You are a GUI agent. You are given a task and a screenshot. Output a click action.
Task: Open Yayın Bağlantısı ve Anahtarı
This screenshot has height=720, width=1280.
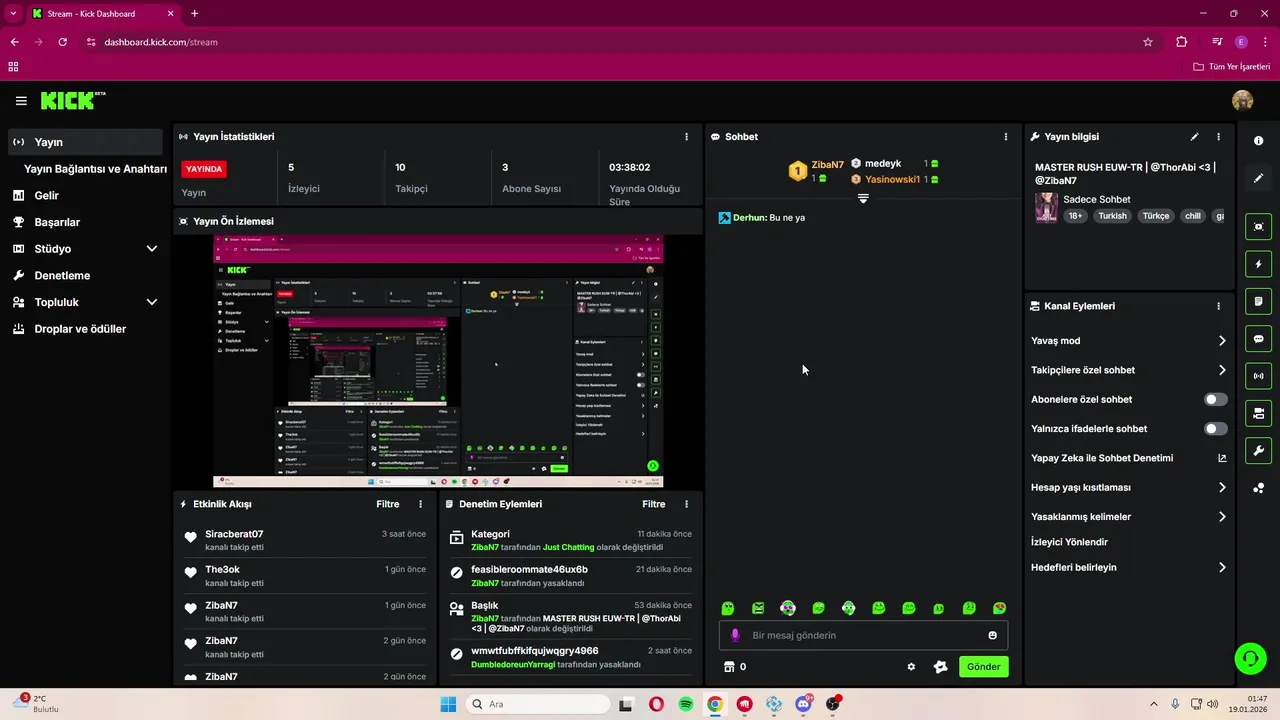point(95,169)
